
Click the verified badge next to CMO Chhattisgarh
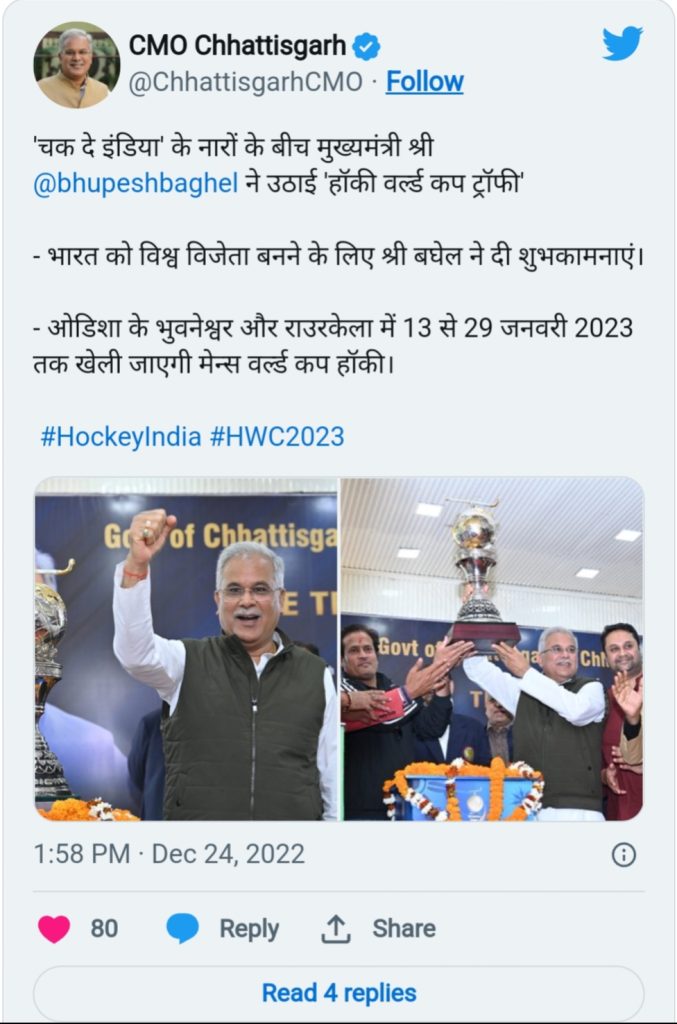(x=366, y=46)
